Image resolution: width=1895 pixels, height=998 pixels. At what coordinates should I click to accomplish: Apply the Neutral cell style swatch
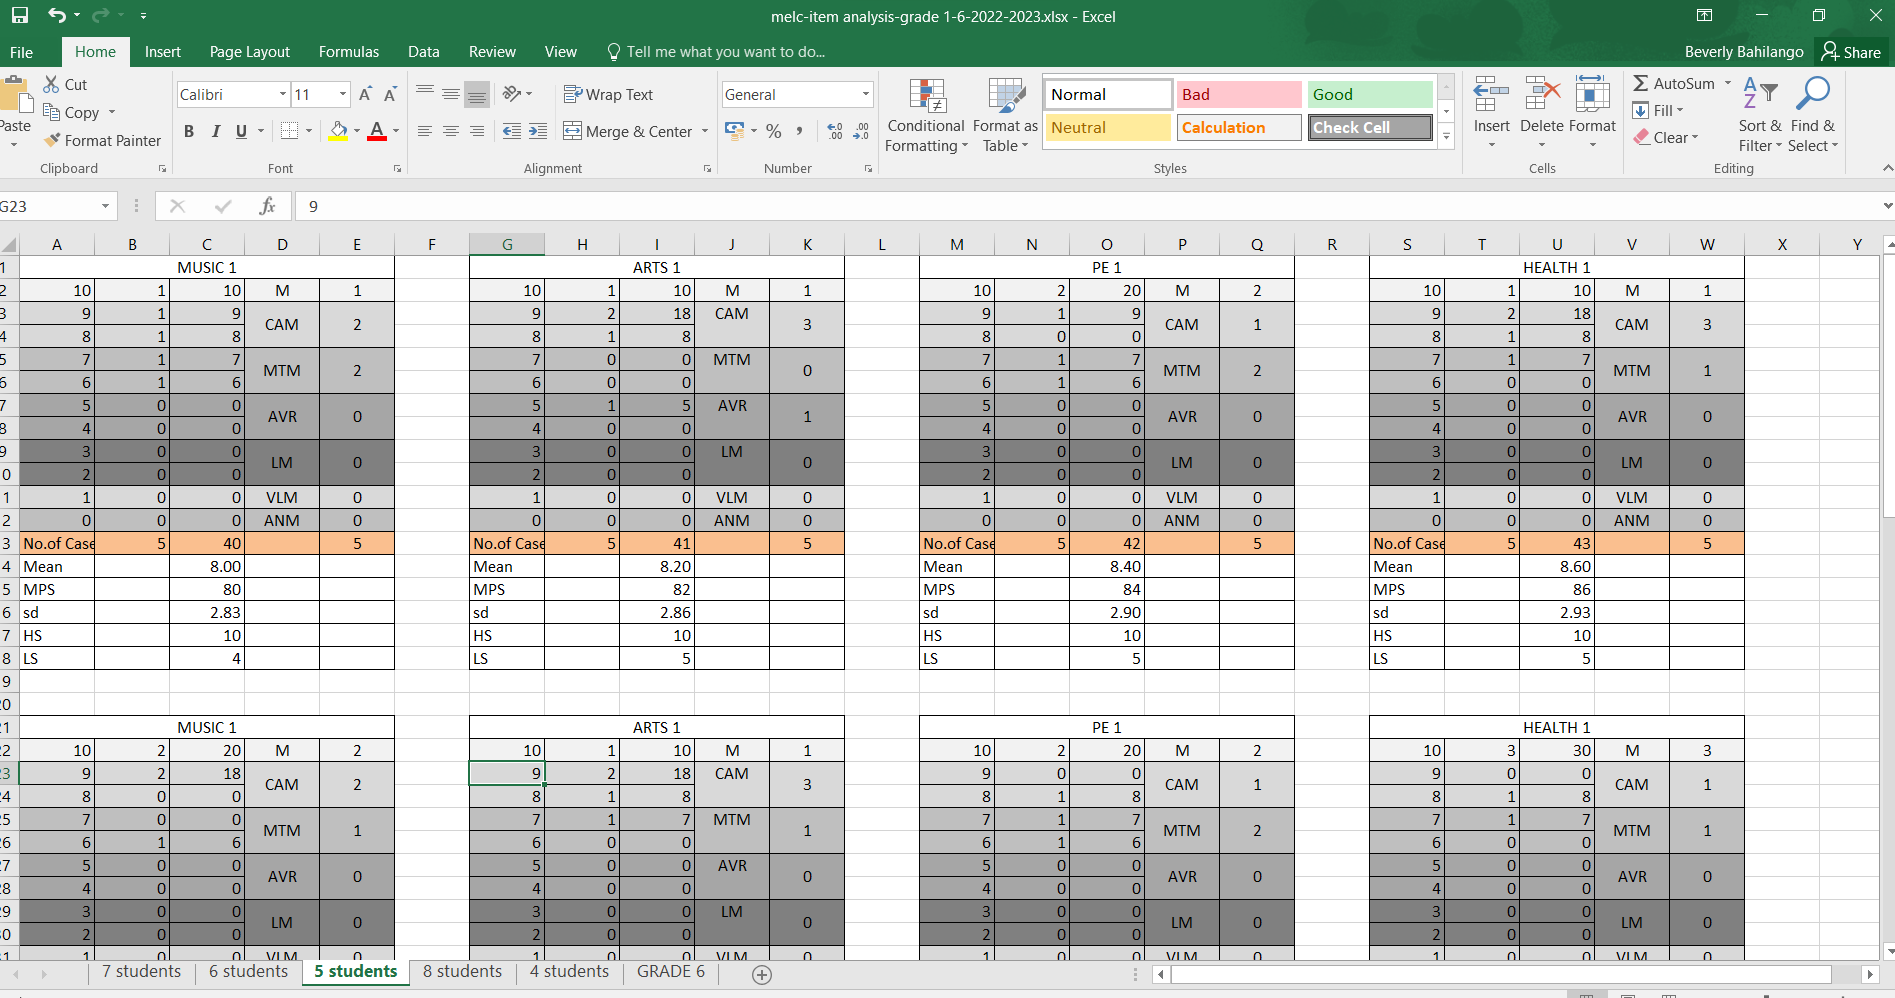1107,128
